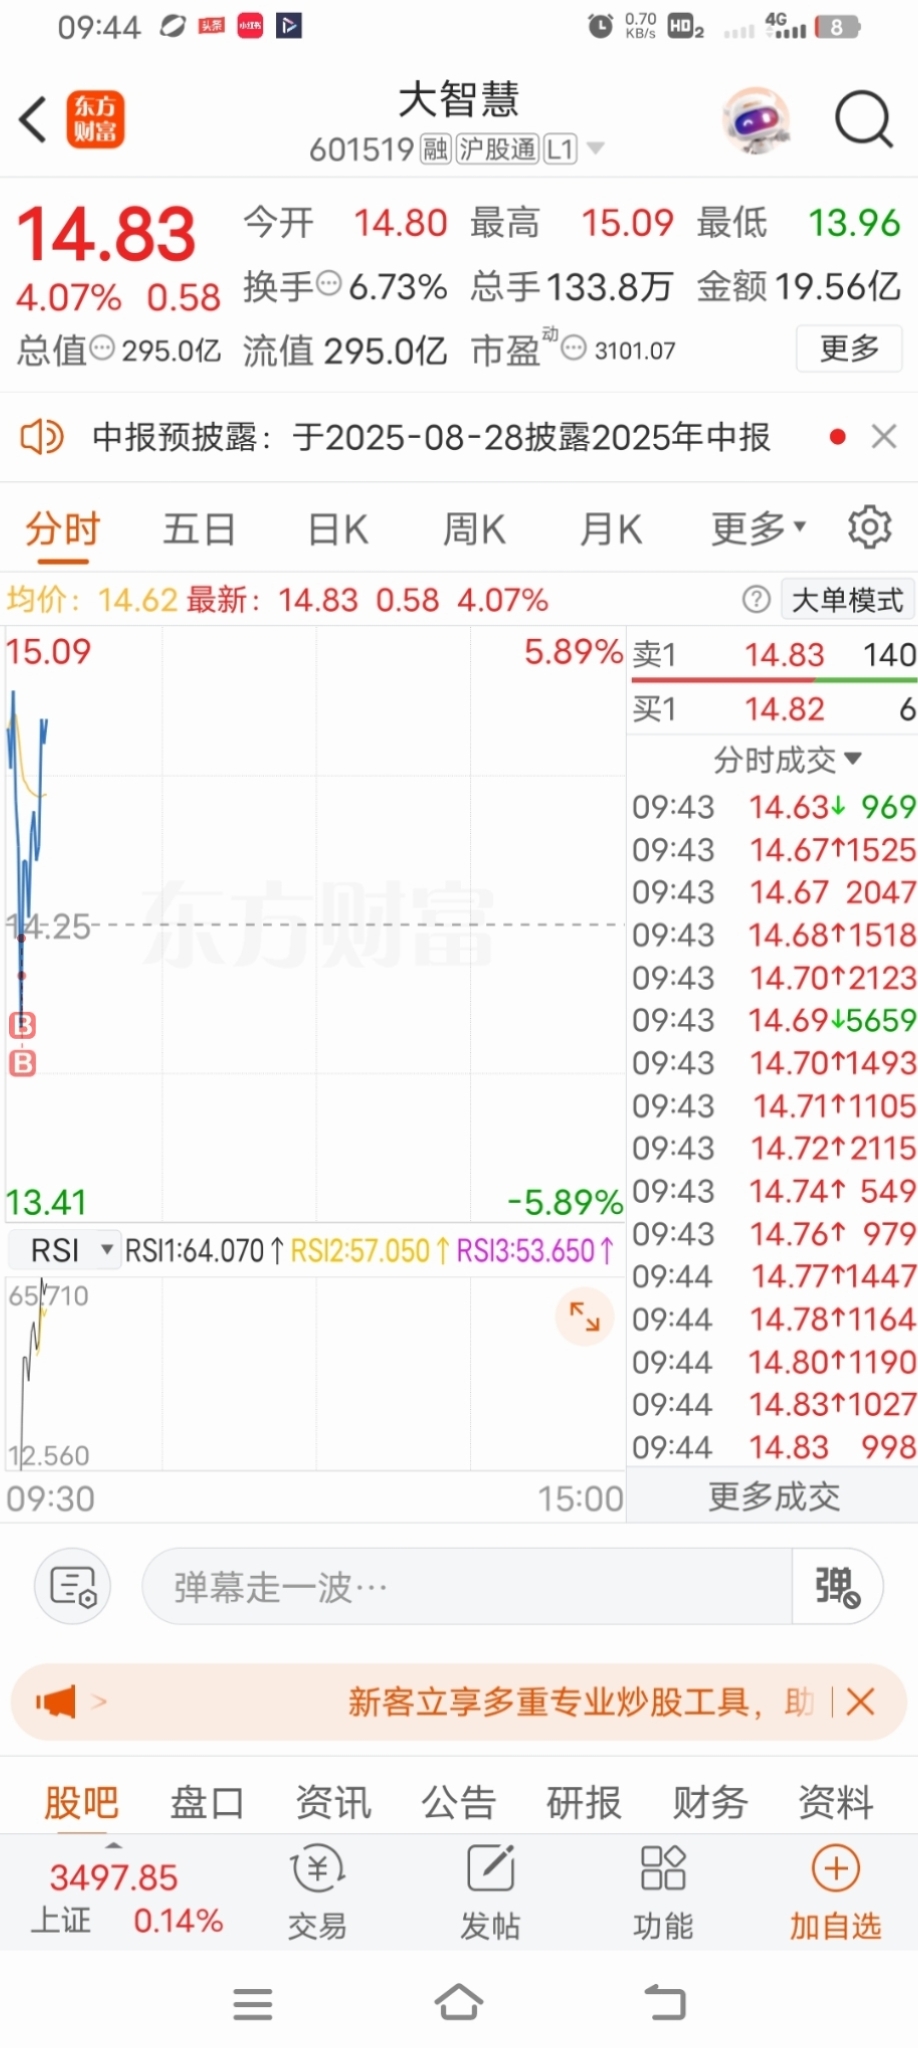Image resolution: width=918 pixels, height=2048 pixels.
Task: Toggle the 弹 barrage switch
Action: (x=837, y=1586)
